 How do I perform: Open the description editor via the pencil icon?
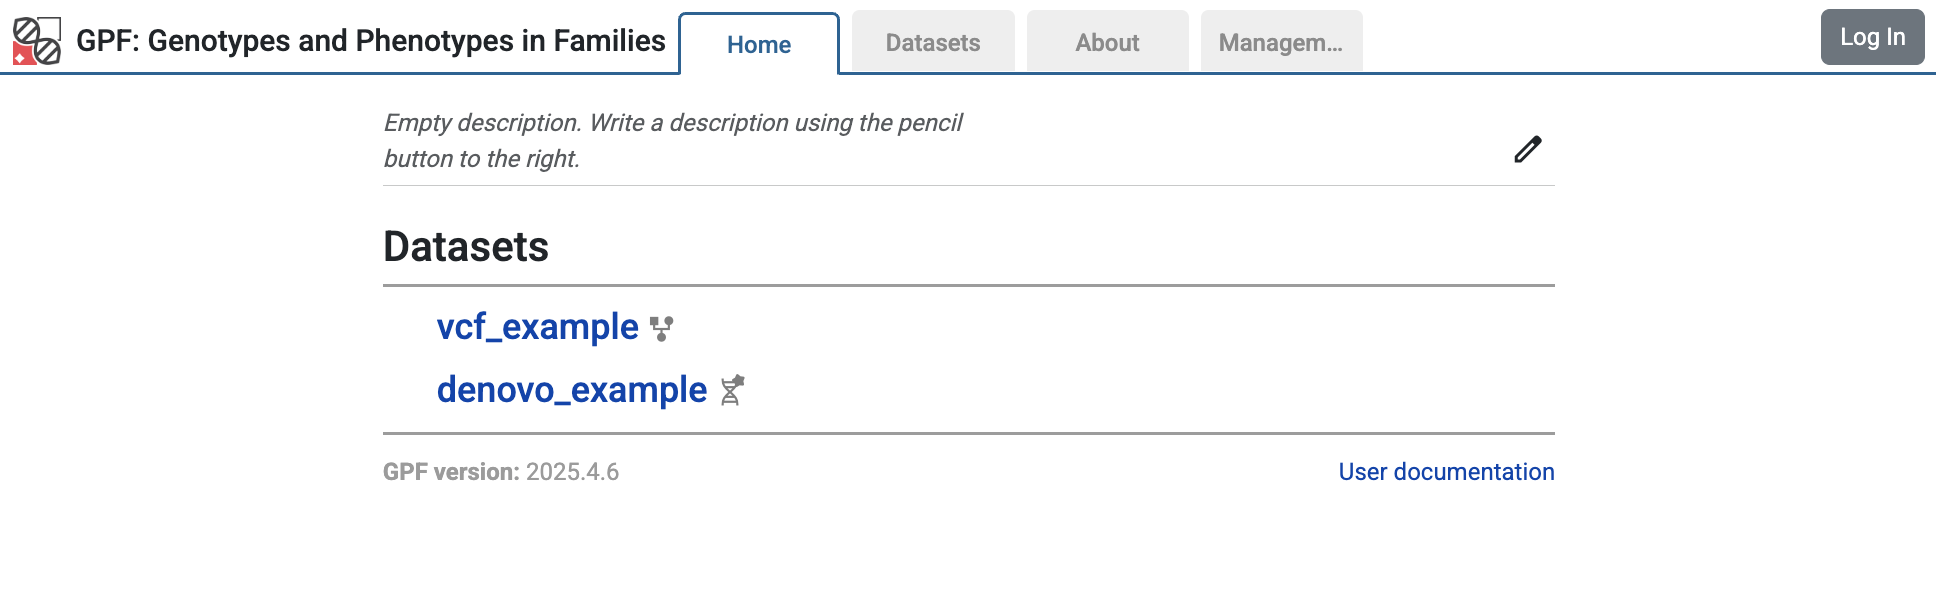(x=1525, y=148)
